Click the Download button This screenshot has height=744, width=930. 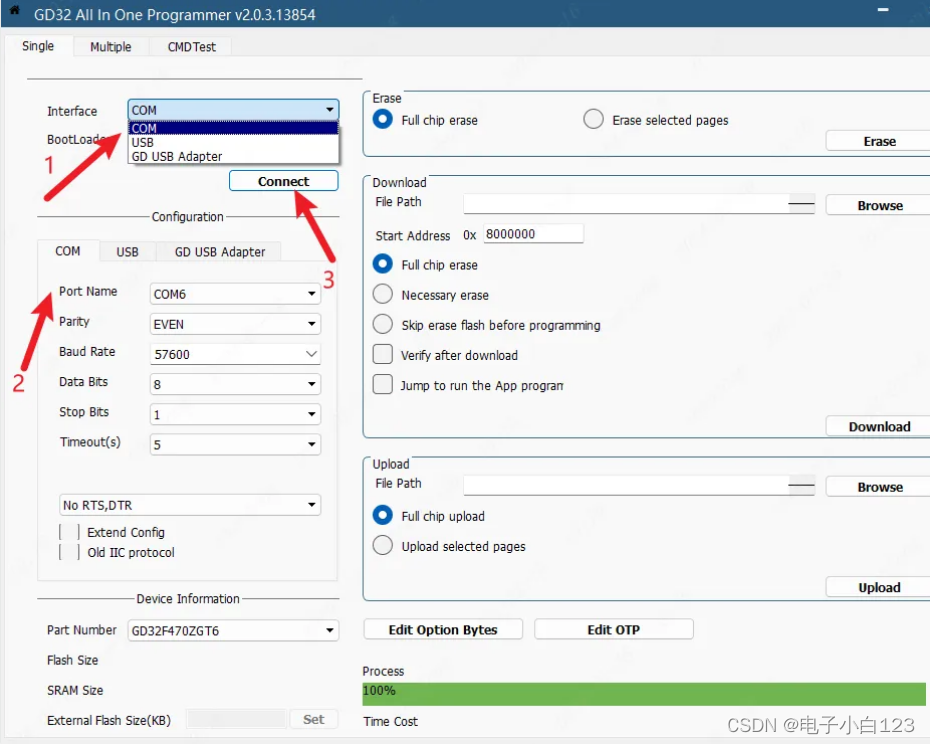click(878, 427)
